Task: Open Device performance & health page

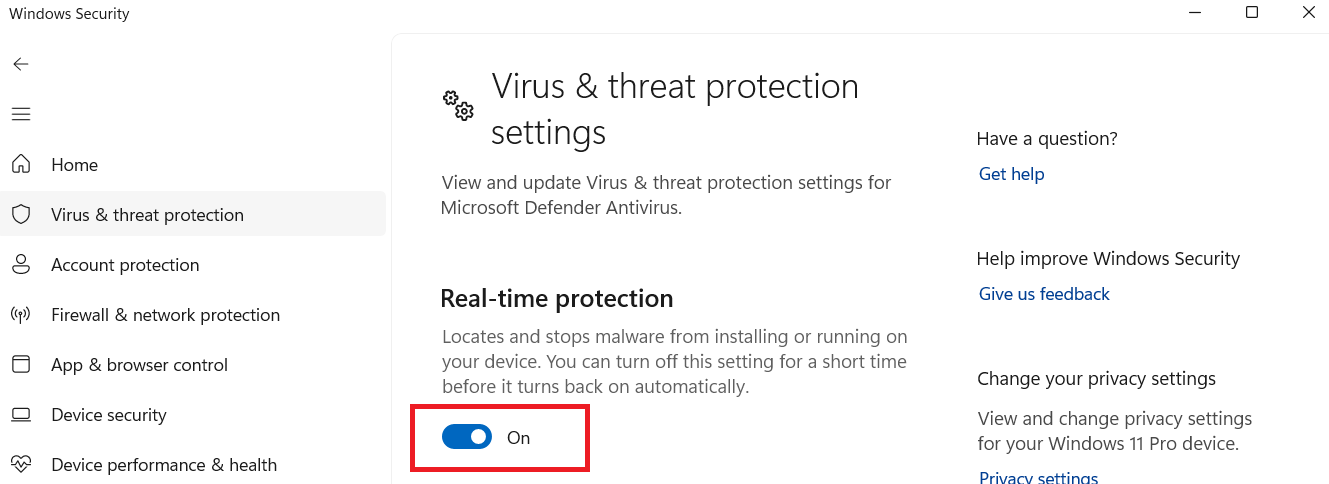Action: tap(164, 465)
